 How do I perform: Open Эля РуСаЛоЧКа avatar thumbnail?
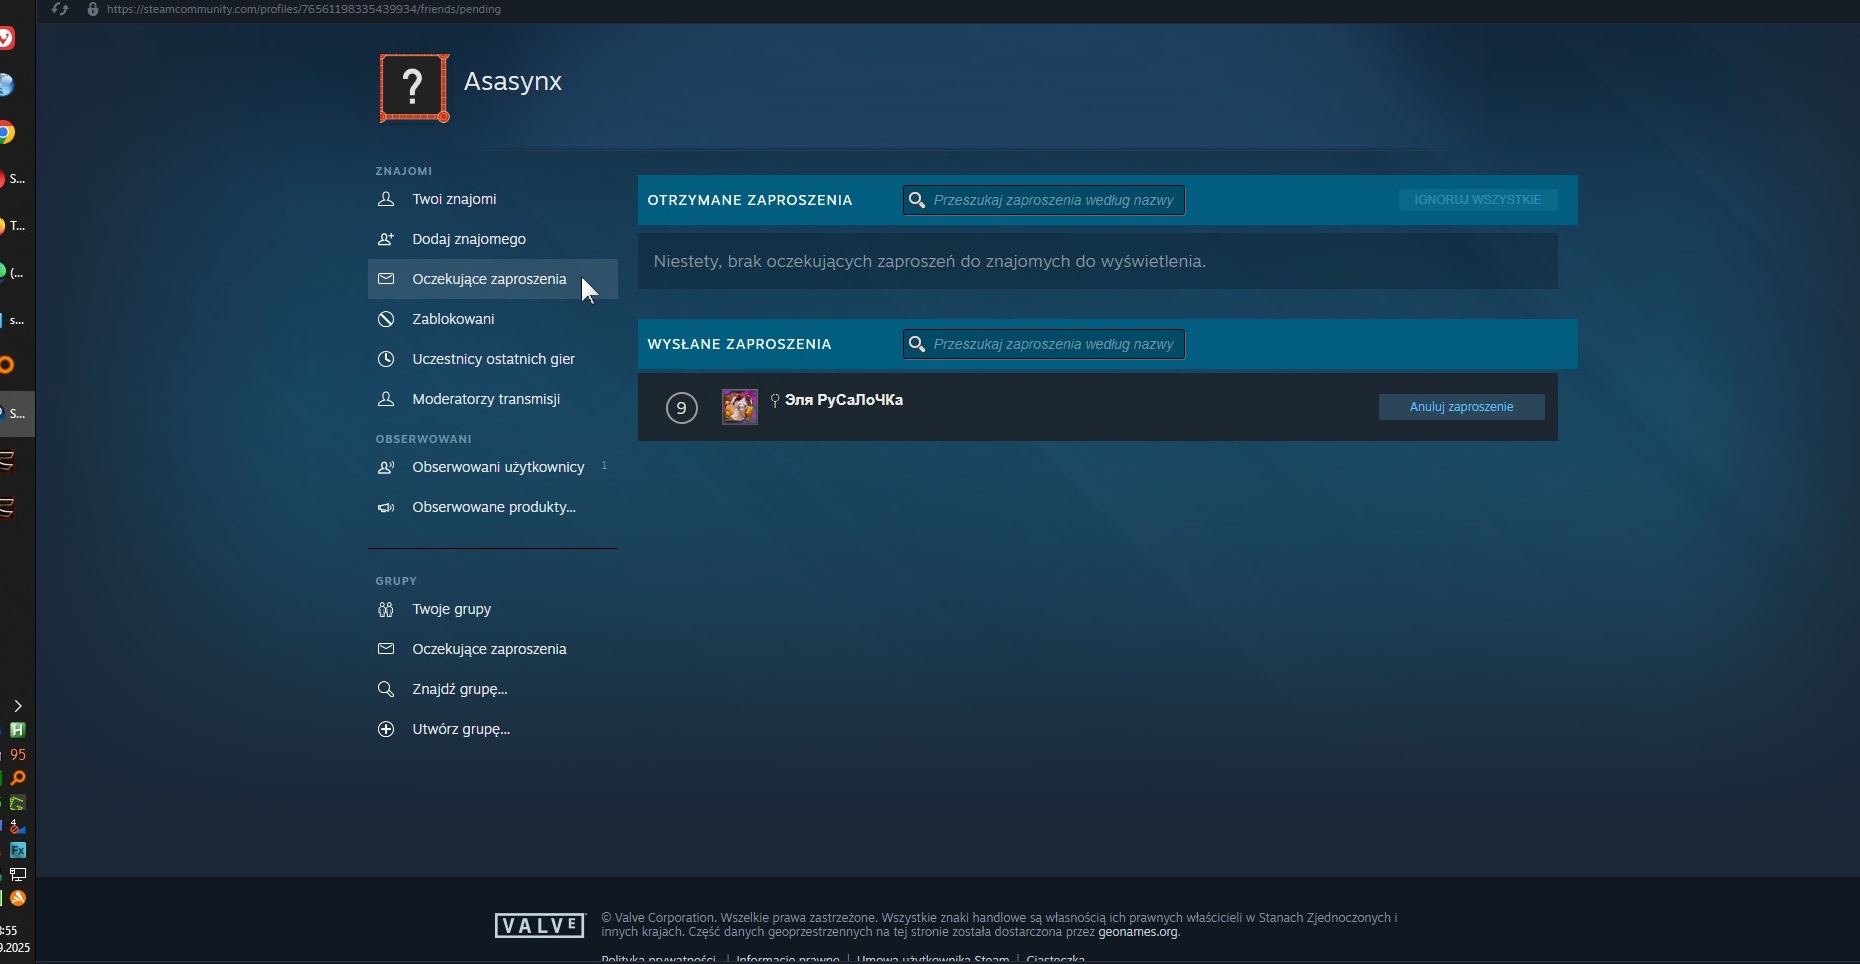click(x=740, y=407)
